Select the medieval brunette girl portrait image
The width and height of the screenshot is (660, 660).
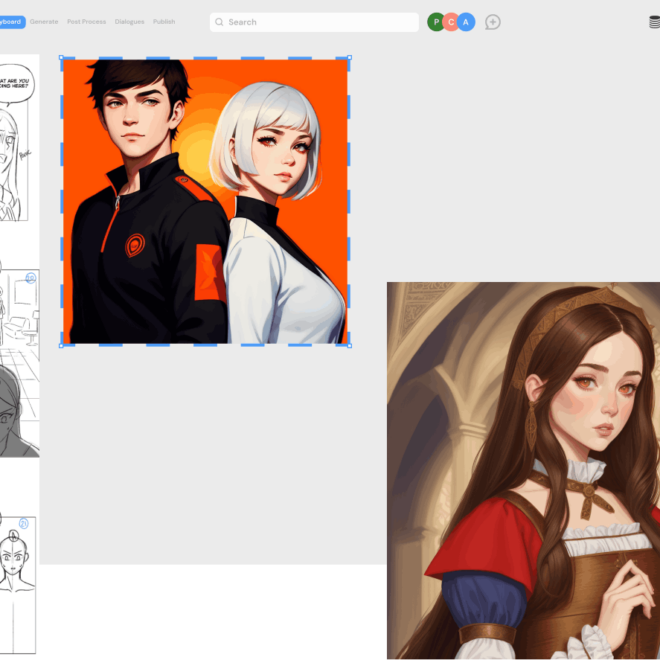point(523,470)
